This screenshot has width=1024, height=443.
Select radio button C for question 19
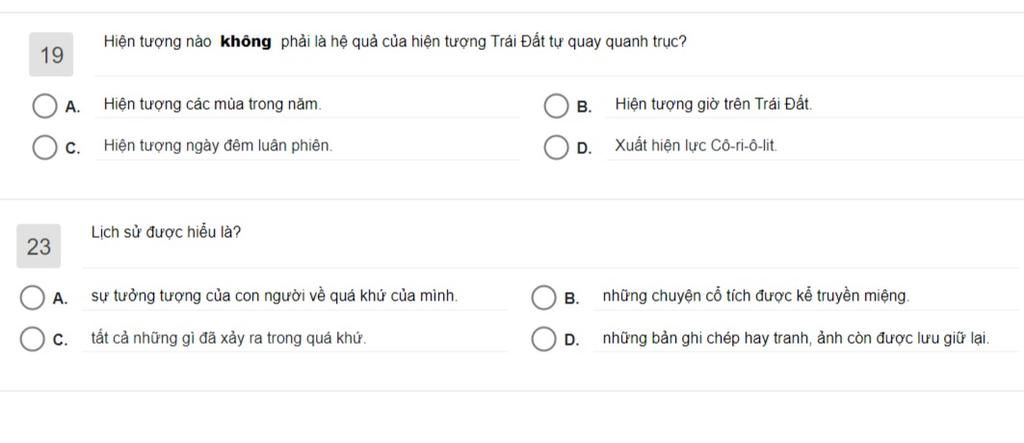44,147
